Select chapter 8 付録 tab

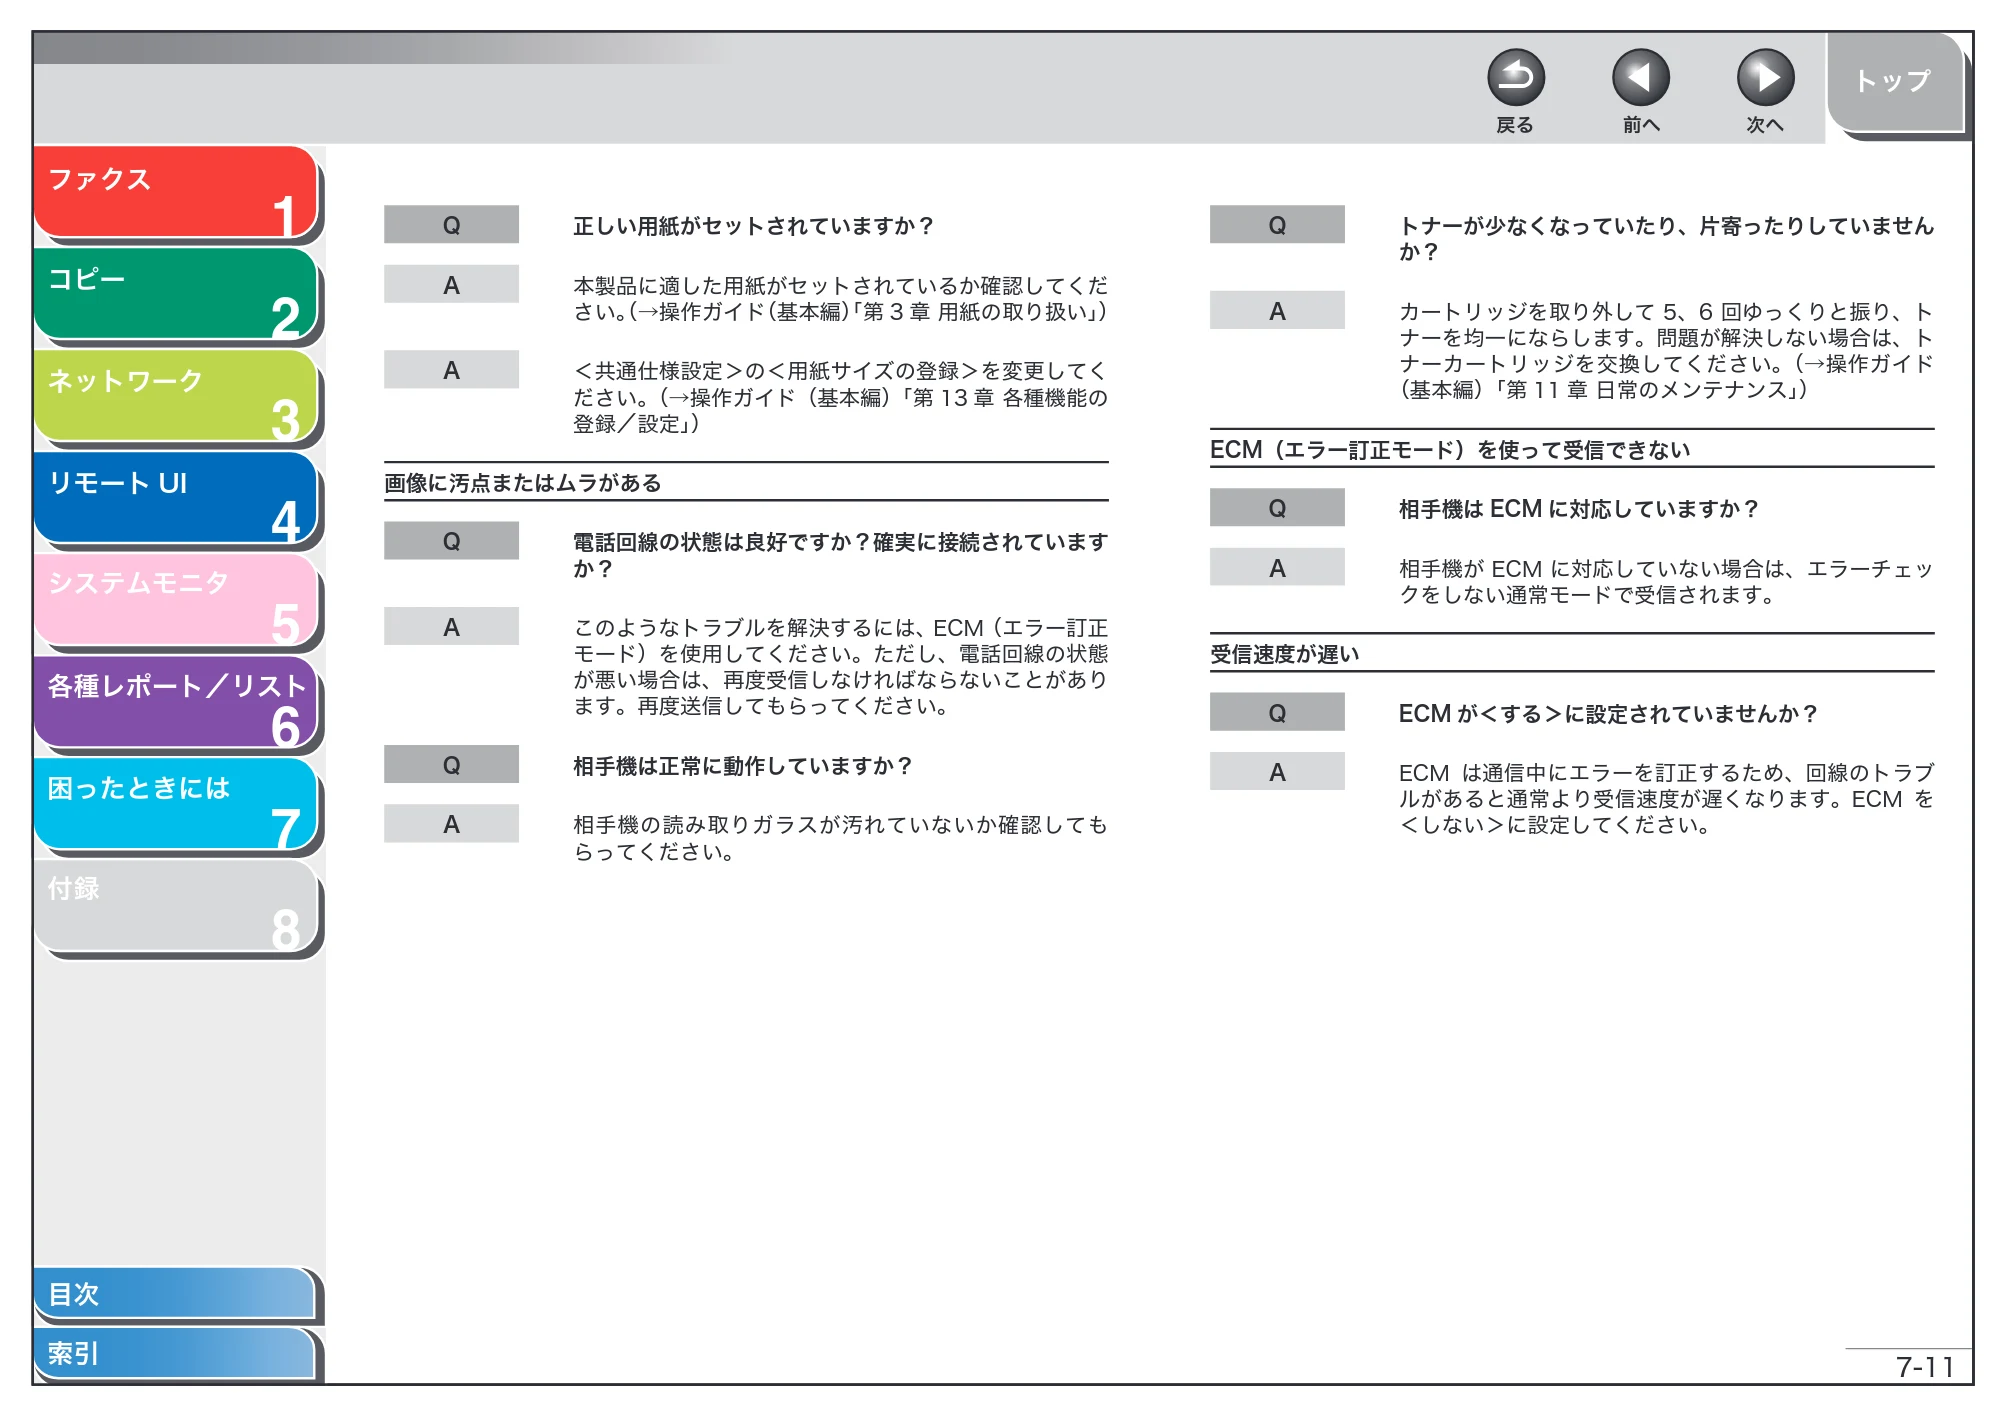point(176,906)
